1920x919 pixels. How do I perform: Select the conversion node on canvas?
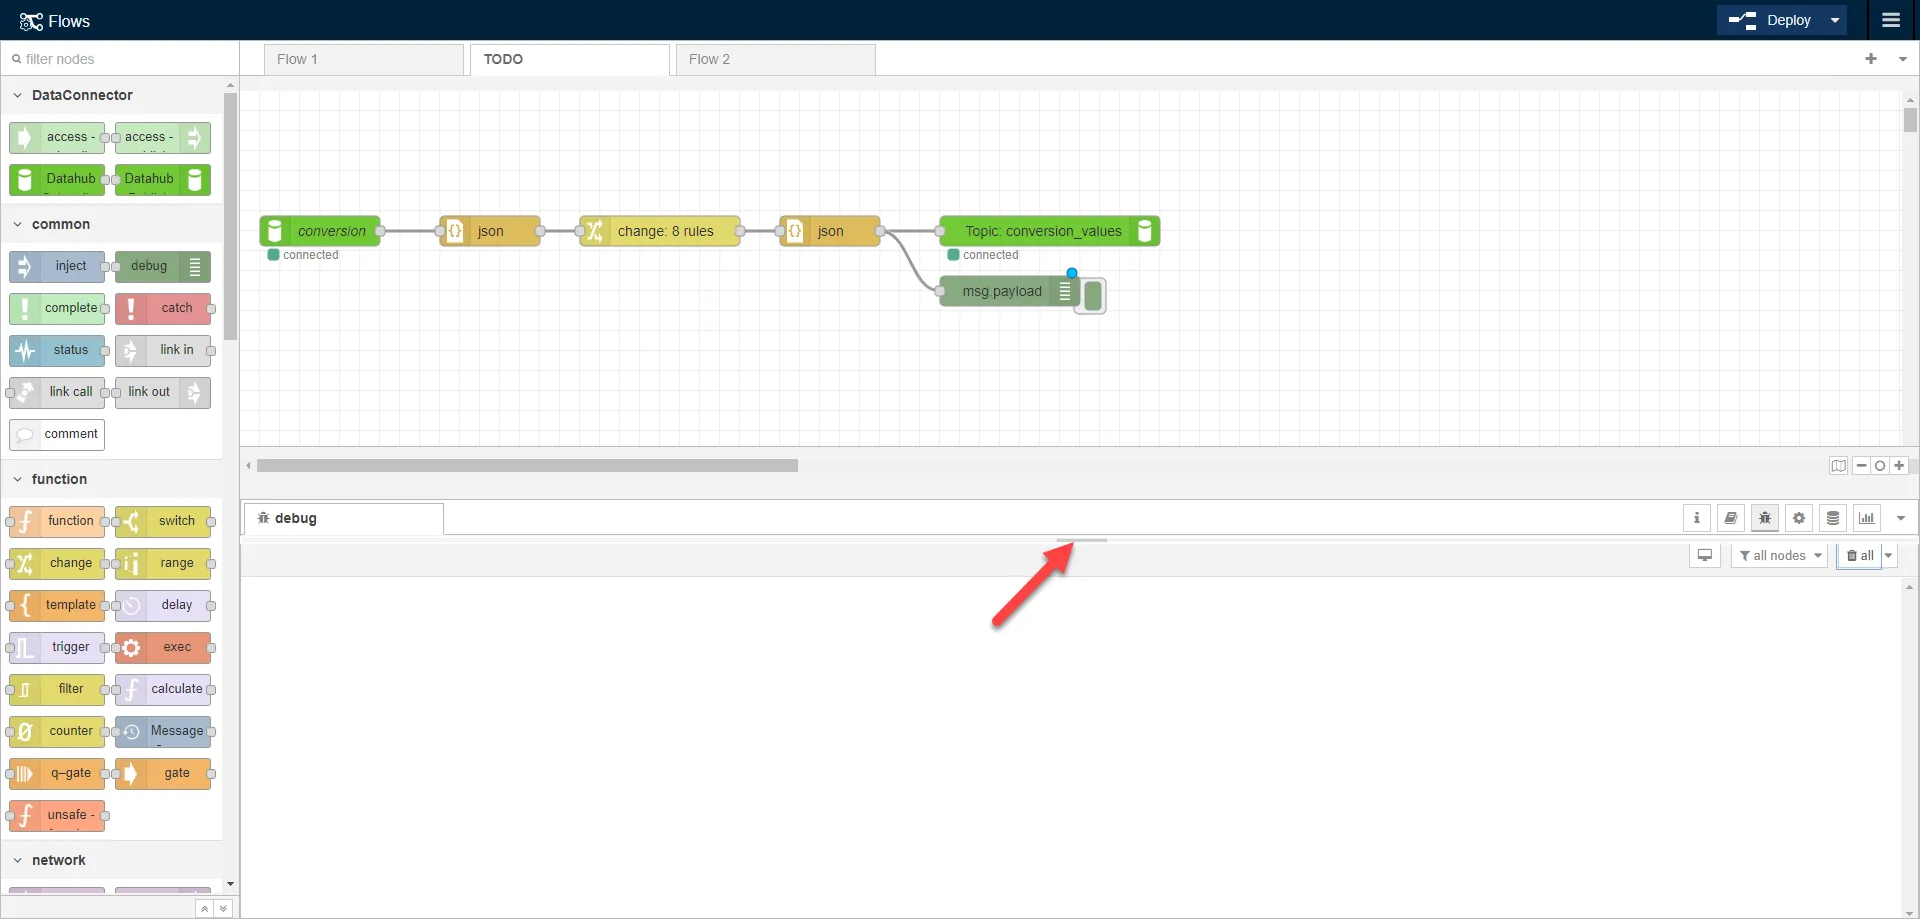click(320, 231)
